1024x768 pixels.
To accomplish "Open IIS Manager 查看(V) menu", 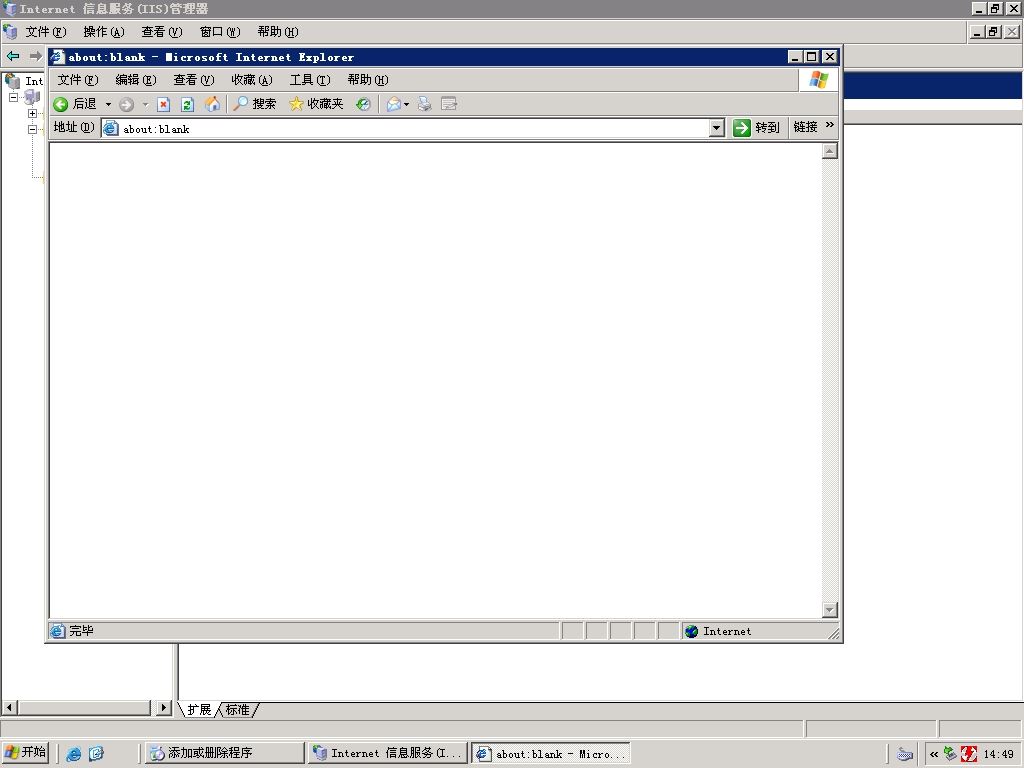I will (x=162, y=32).
